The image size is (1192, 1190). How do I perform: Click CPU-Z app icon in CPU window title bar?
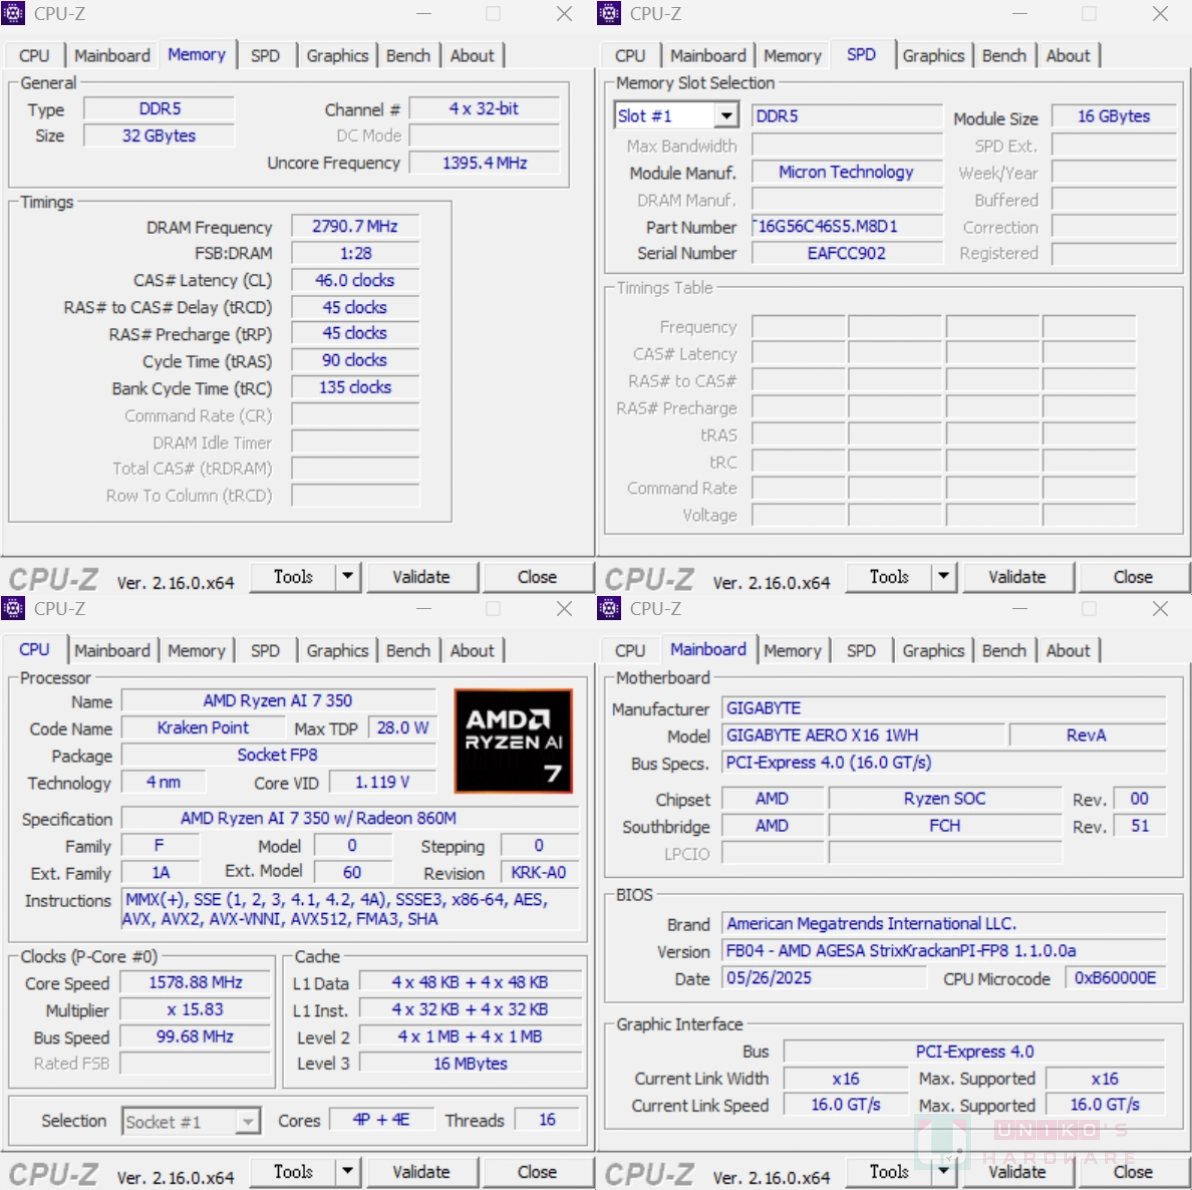[x=12, y=608]
